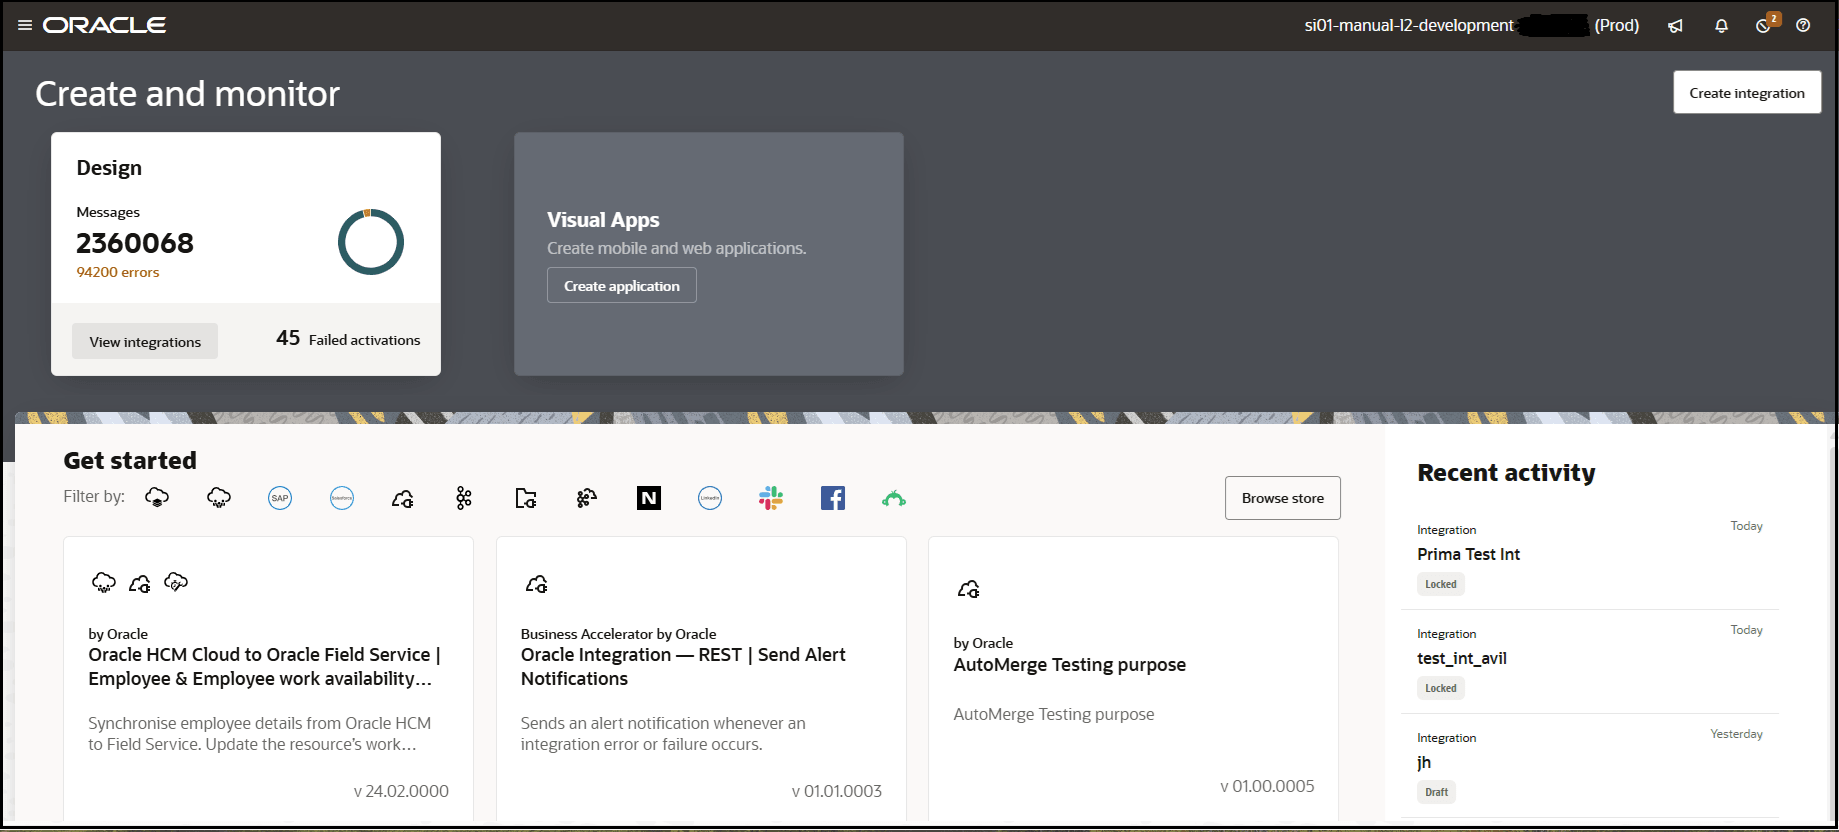Screen dimensions: 1839x832
Task: Click adapter icon on REST Alert card
Action: point(537,584)
